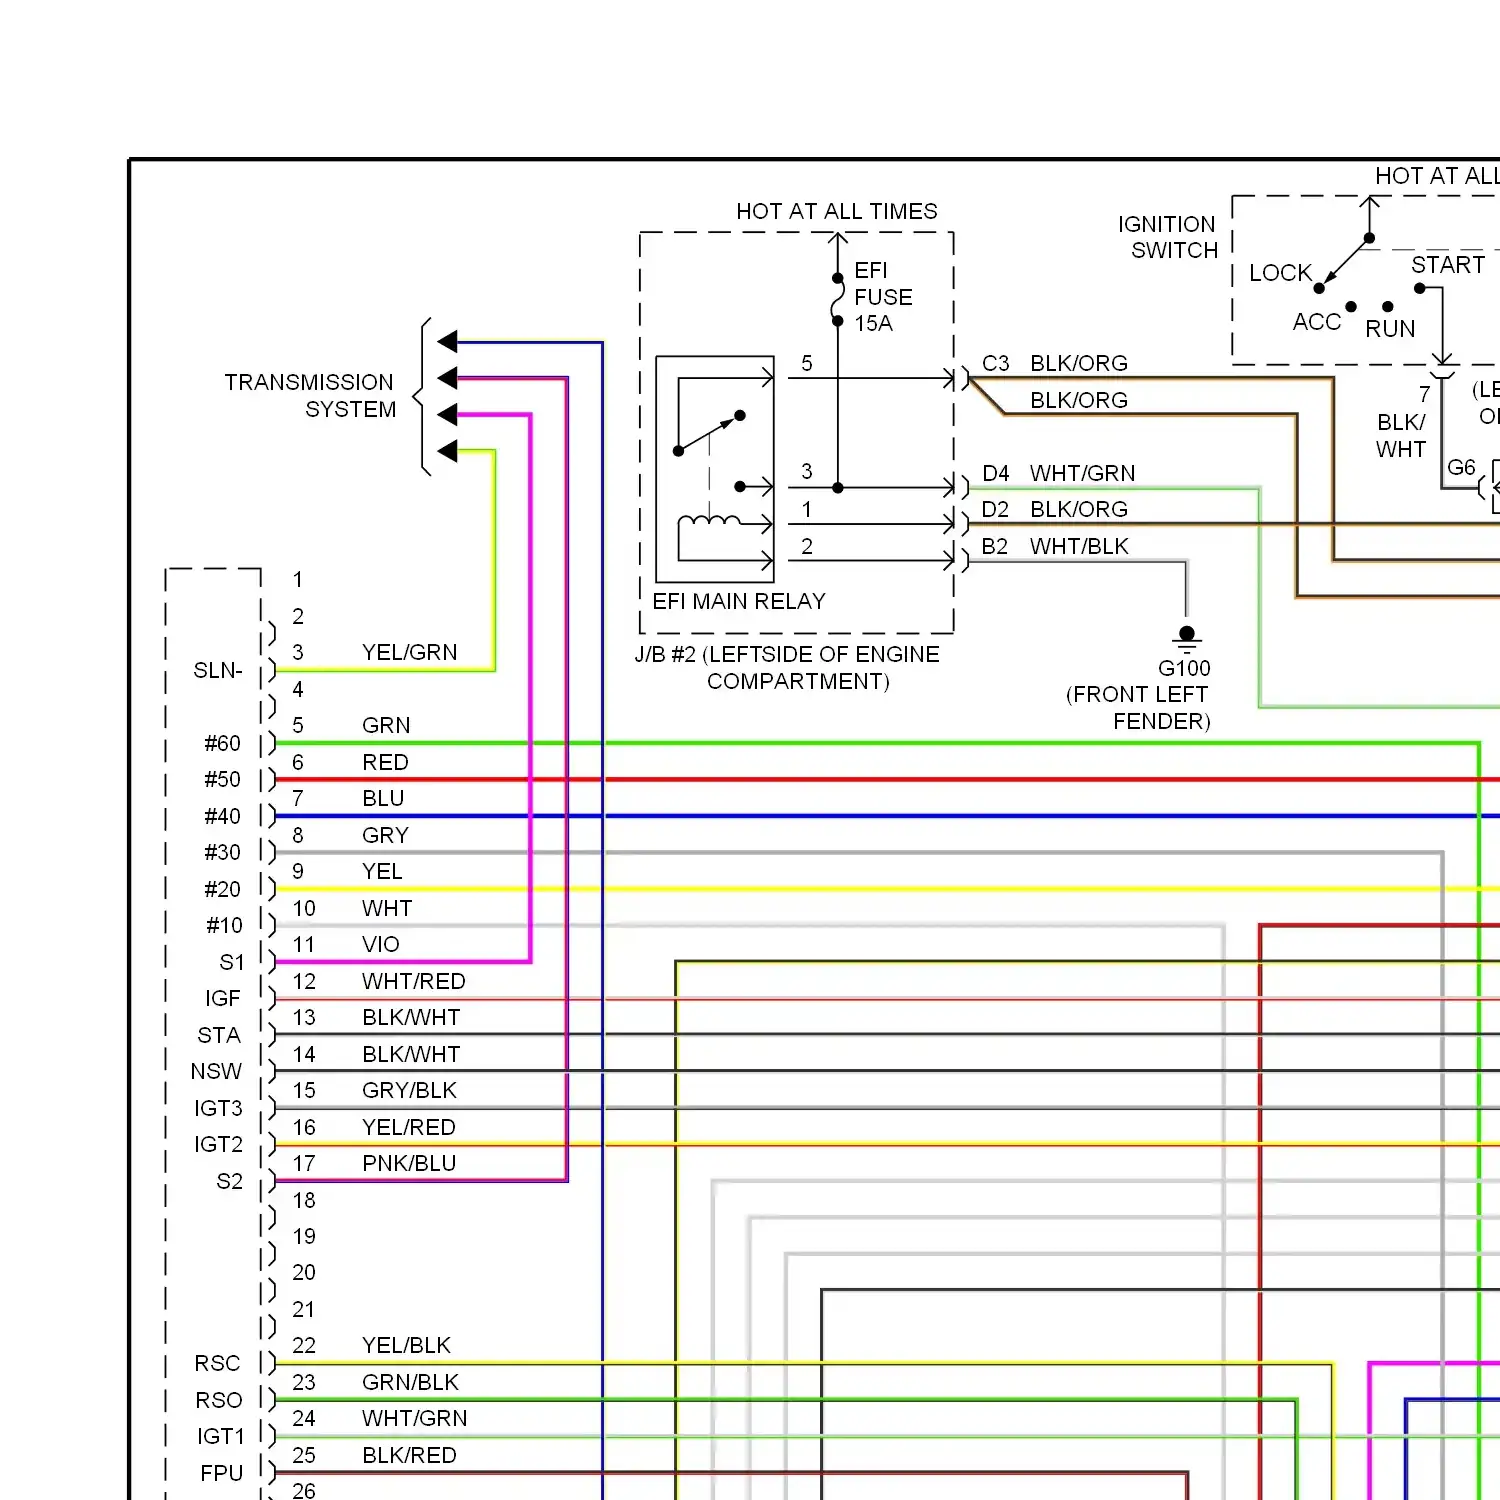Viewport: 1500px width, 1500px height.
Task: Select the violet arrowhead to transmission system
Action: pyautogui.click(x=447, y=414)
